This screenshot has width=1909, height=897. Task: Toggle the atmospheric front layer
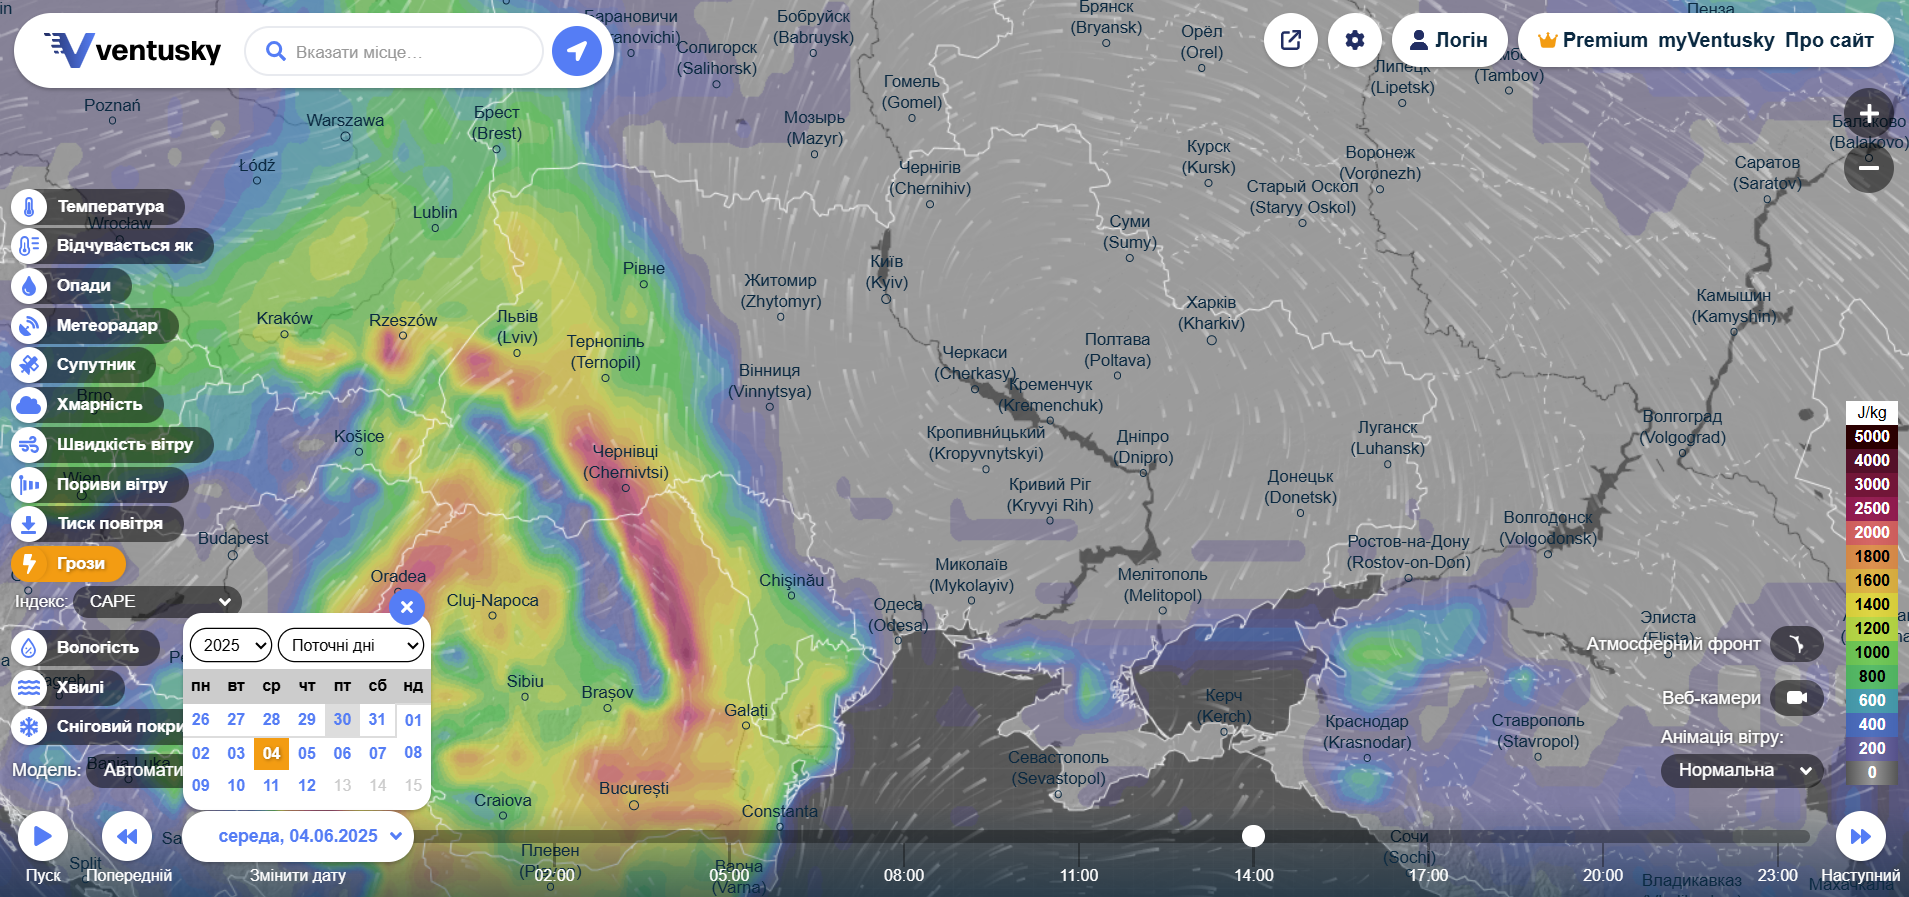[1796, 644]
